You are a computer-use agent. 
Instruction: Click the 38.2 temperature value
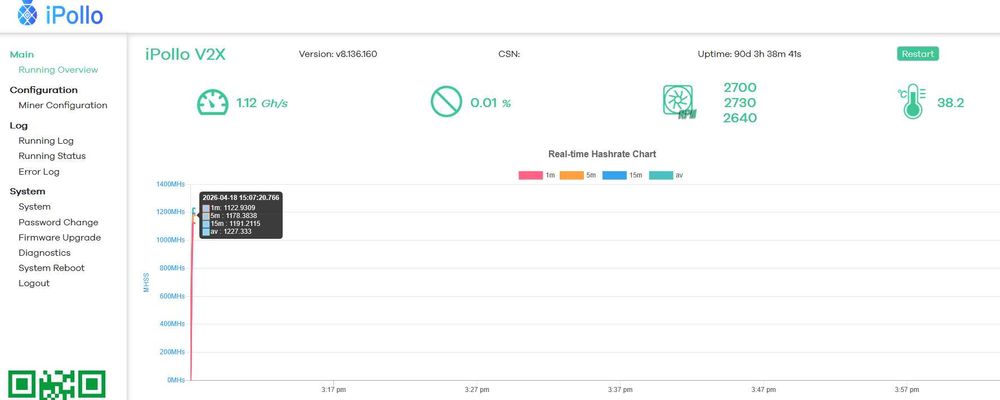coord(950,103)
